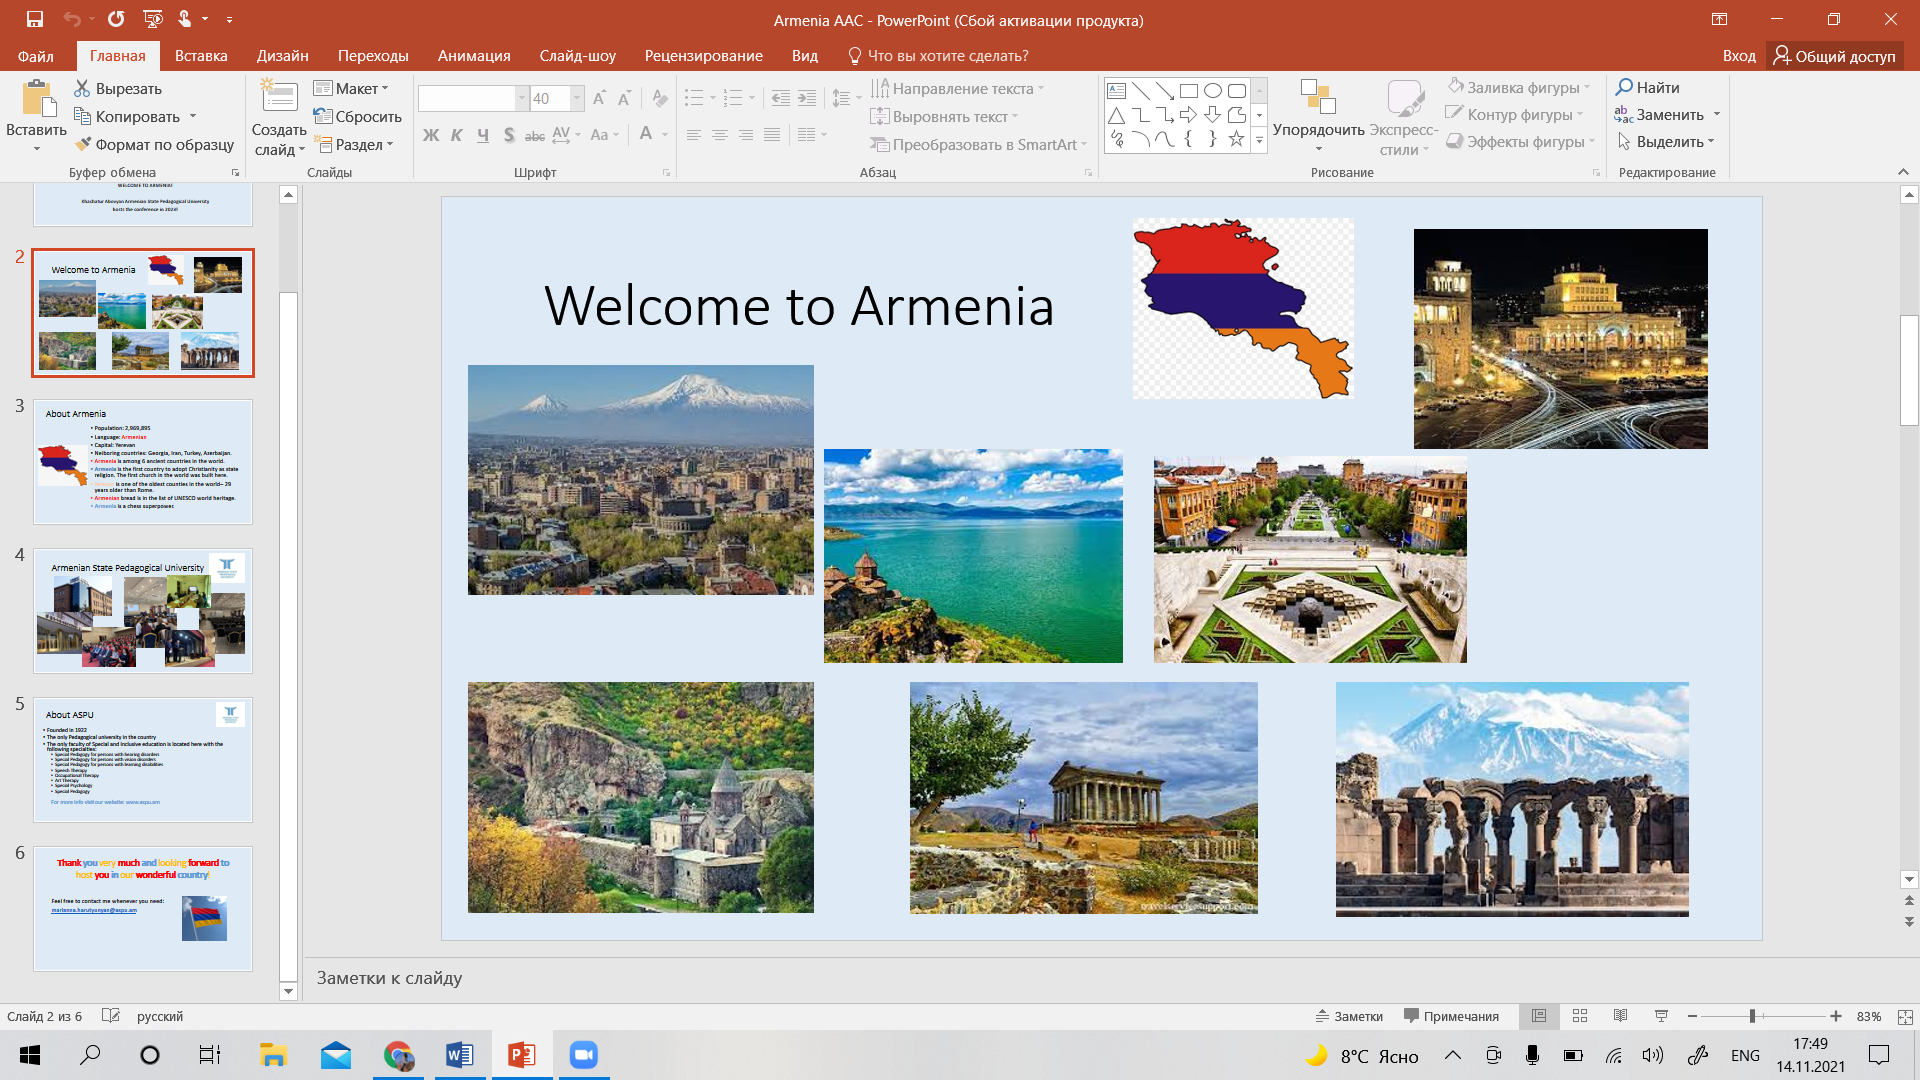The width and height of the screenshot is (1920, 1080).
Task: Switch to the Анимация ribbon tab
Action: coord(474,56)
